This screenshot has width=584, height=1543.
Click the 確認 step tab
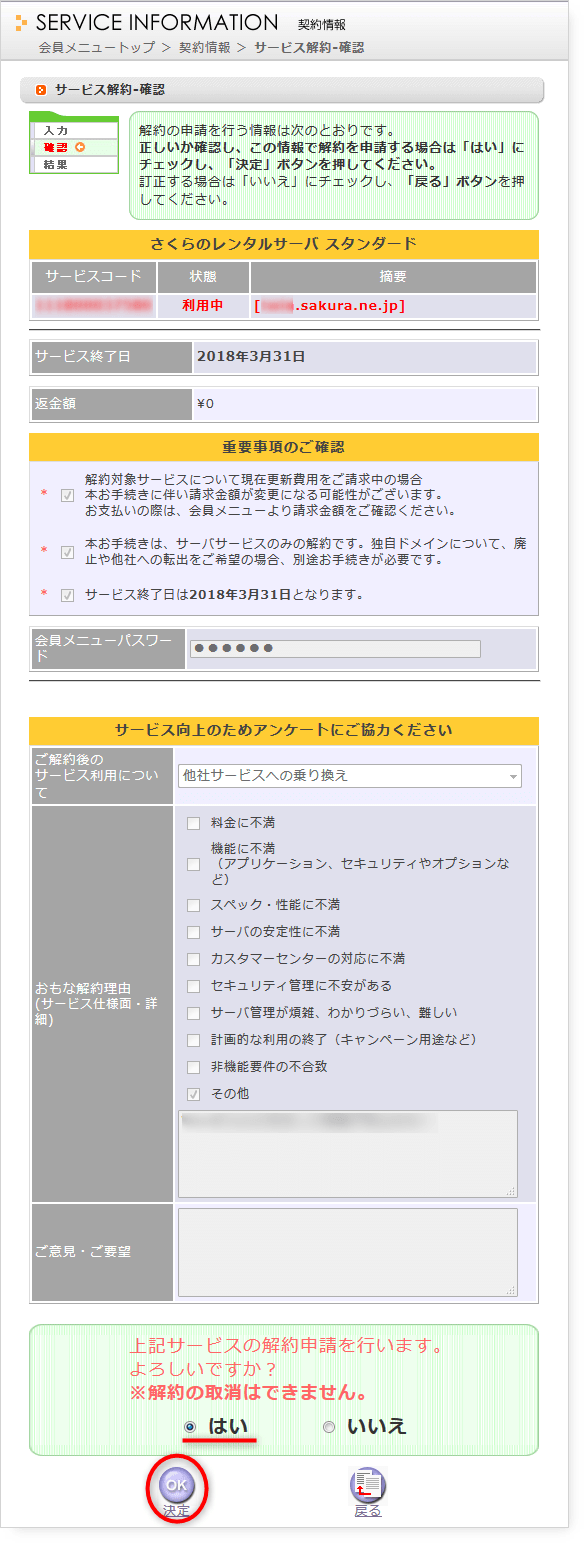coord(75,147)
